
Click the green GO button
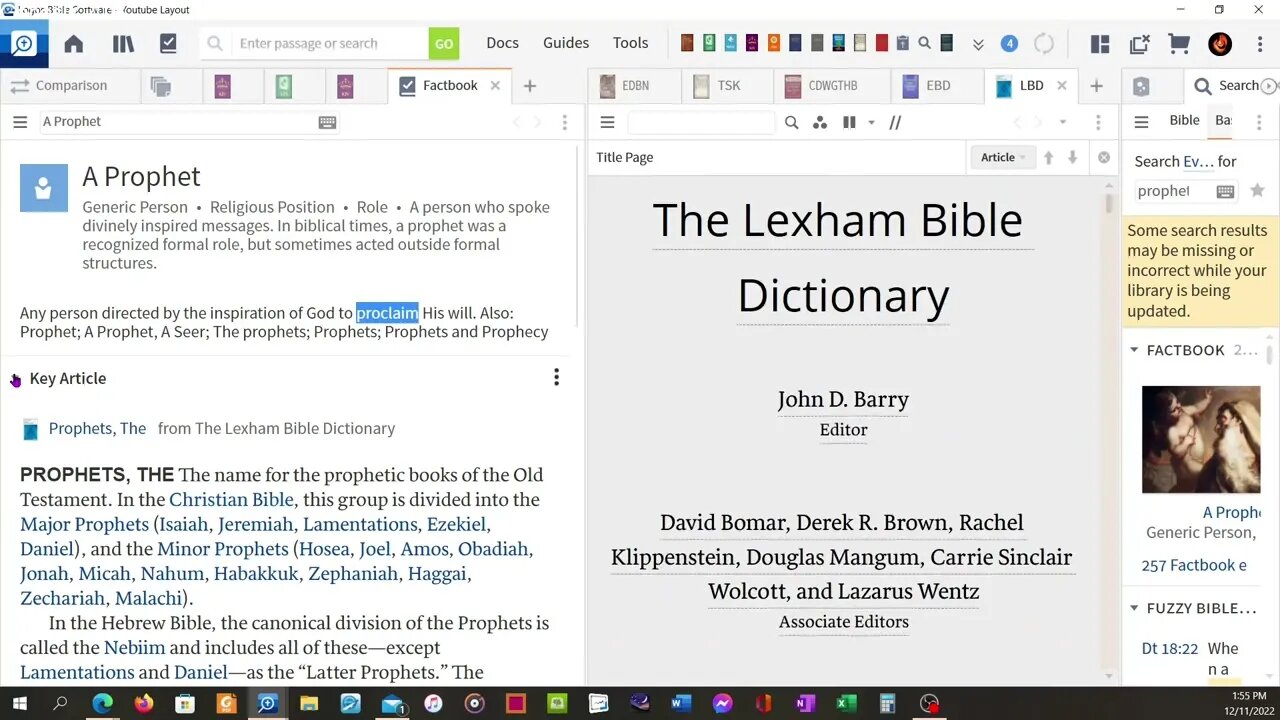pos(444,43)
